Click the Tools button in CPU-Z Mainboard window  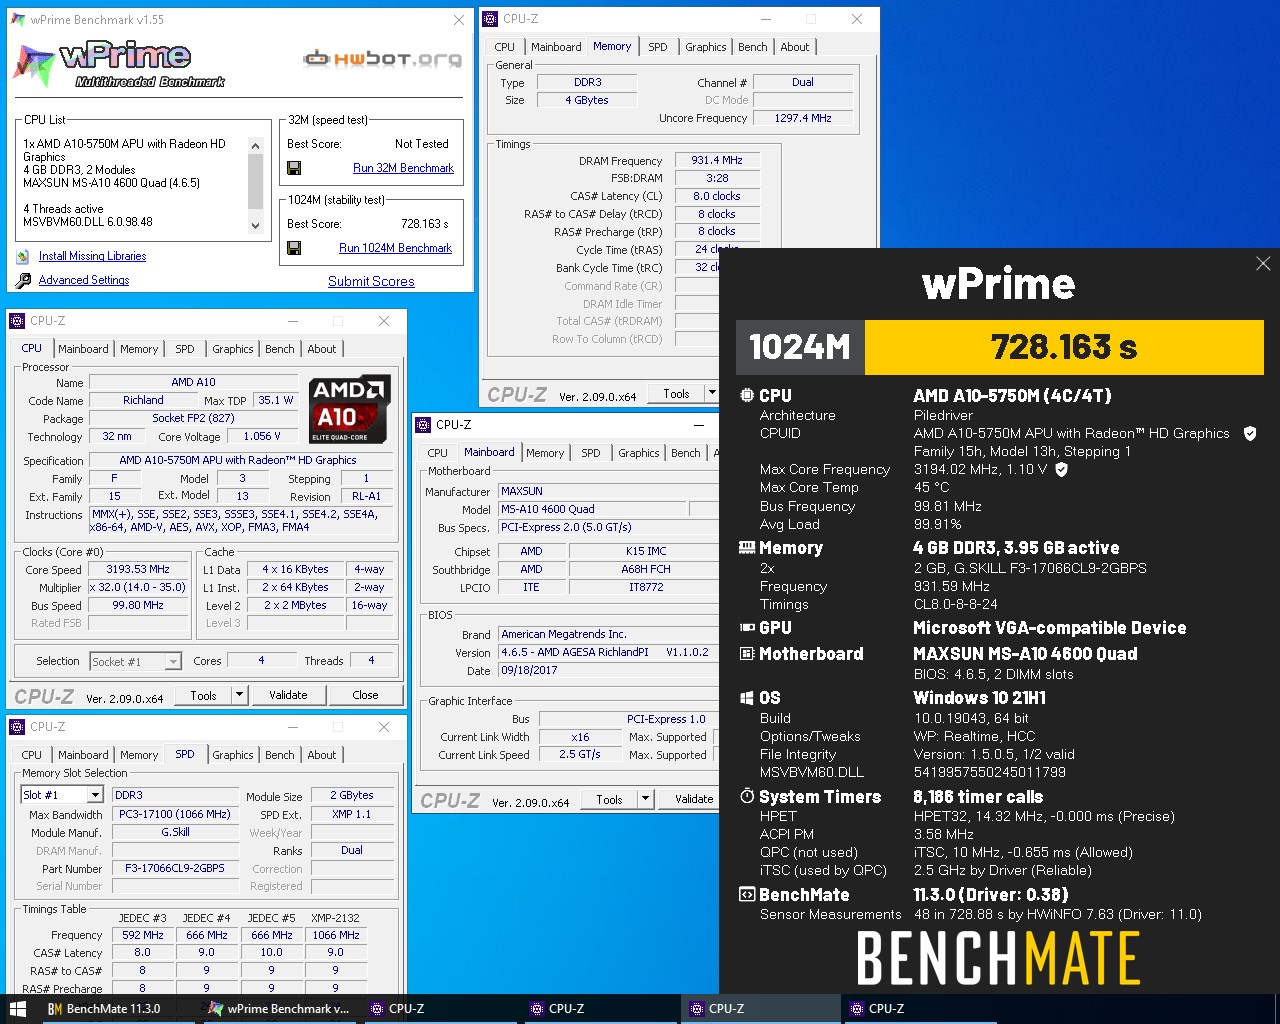click(609, 799)
